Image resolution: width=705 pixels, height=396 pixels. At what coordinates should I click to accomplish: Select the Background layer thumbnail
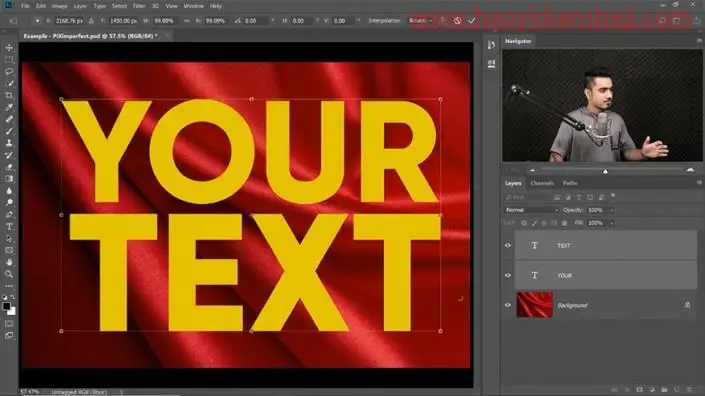pos(535,305)
